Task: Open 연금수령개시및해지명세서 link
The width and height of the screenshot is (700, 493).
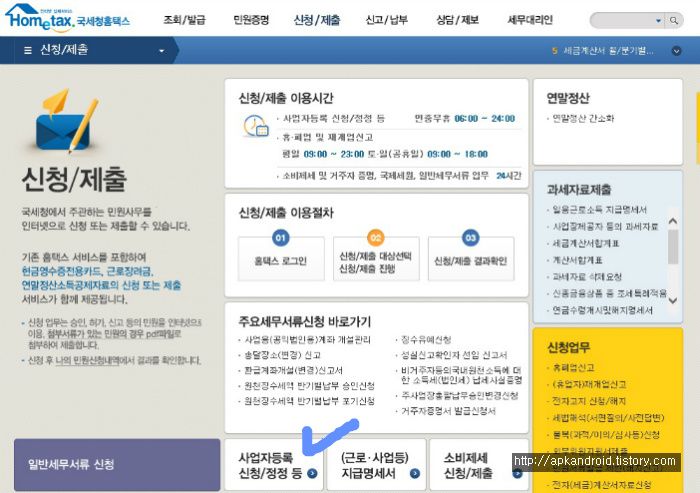Action: [602, 310]
